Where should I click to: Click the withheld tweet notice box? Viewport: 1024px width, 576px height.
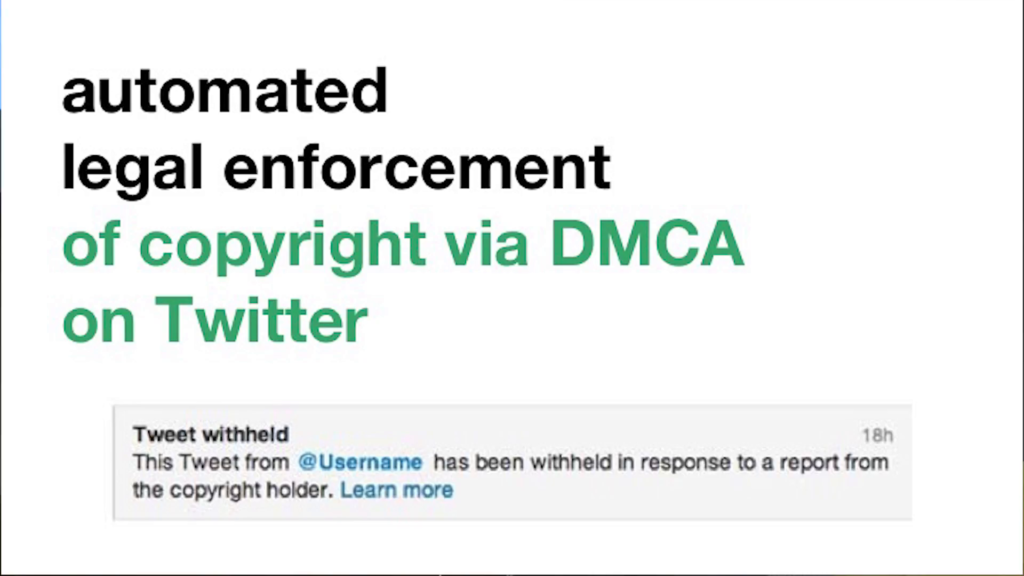click(513, 462)
